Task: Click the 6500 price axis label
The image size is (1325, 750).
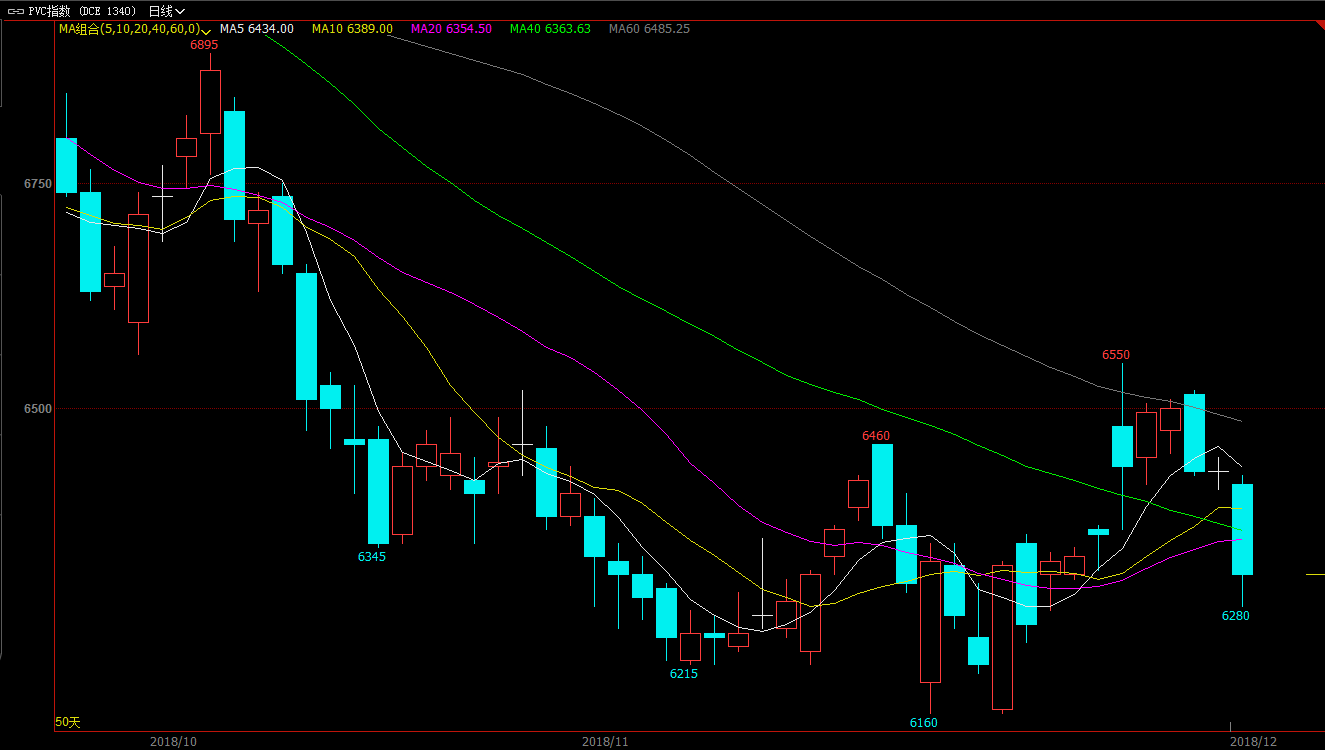Action: click(x=38, y=409)
